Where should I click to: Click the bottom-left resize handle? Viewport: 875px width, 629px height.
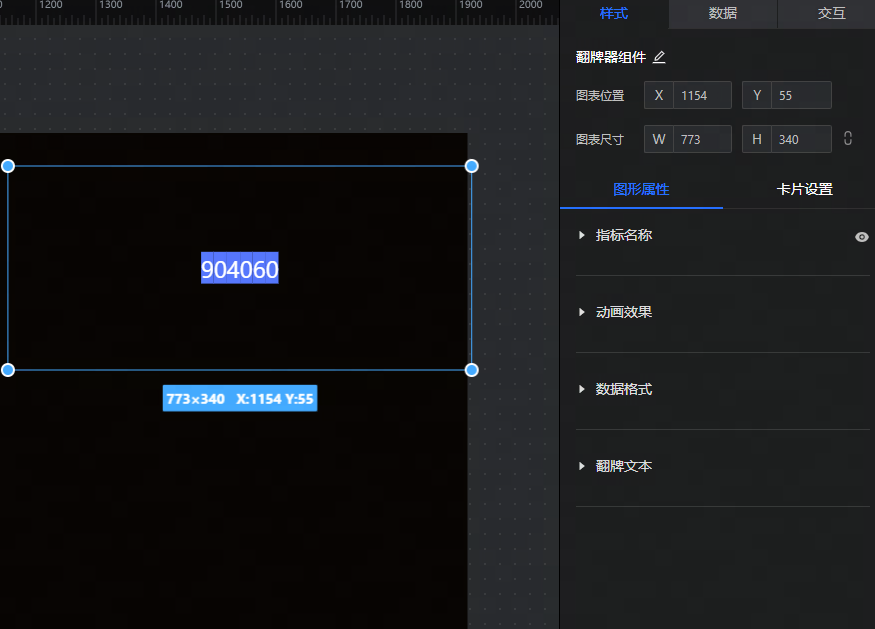click(8, 370)
